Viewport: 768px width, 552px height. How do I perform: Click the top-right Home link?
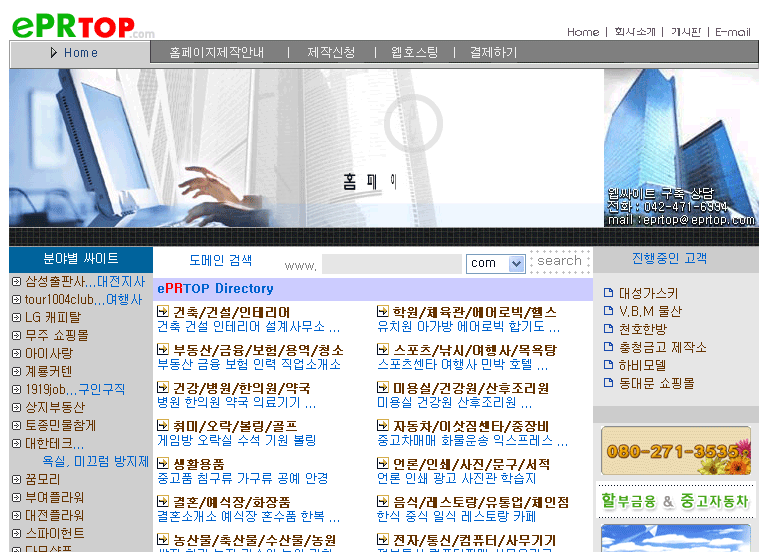583,32
